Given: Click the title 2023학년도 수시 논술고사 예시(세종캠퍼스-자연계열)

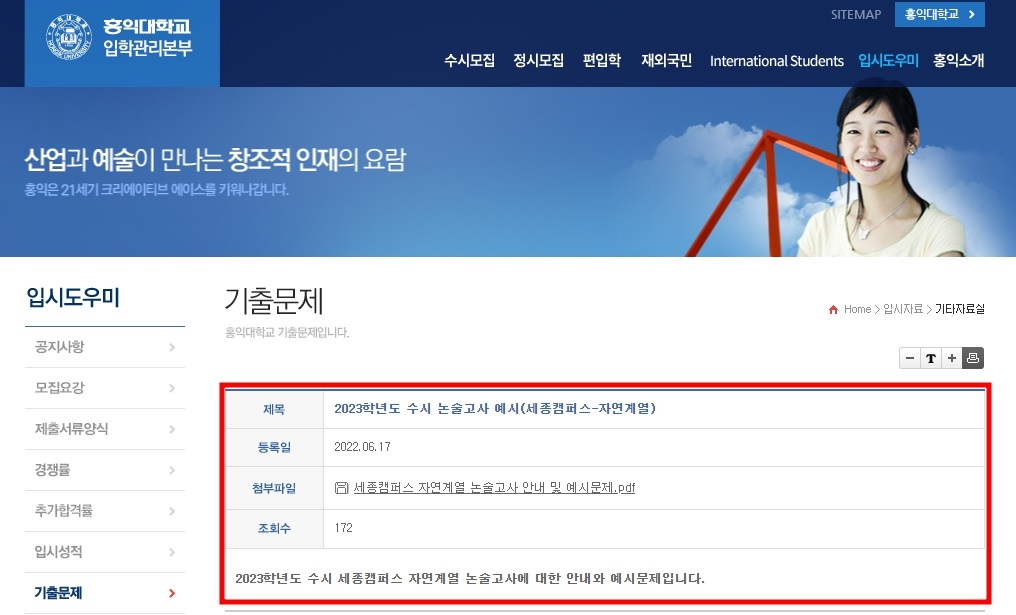Looking at the screenshot, I should (x=495, y=409).
